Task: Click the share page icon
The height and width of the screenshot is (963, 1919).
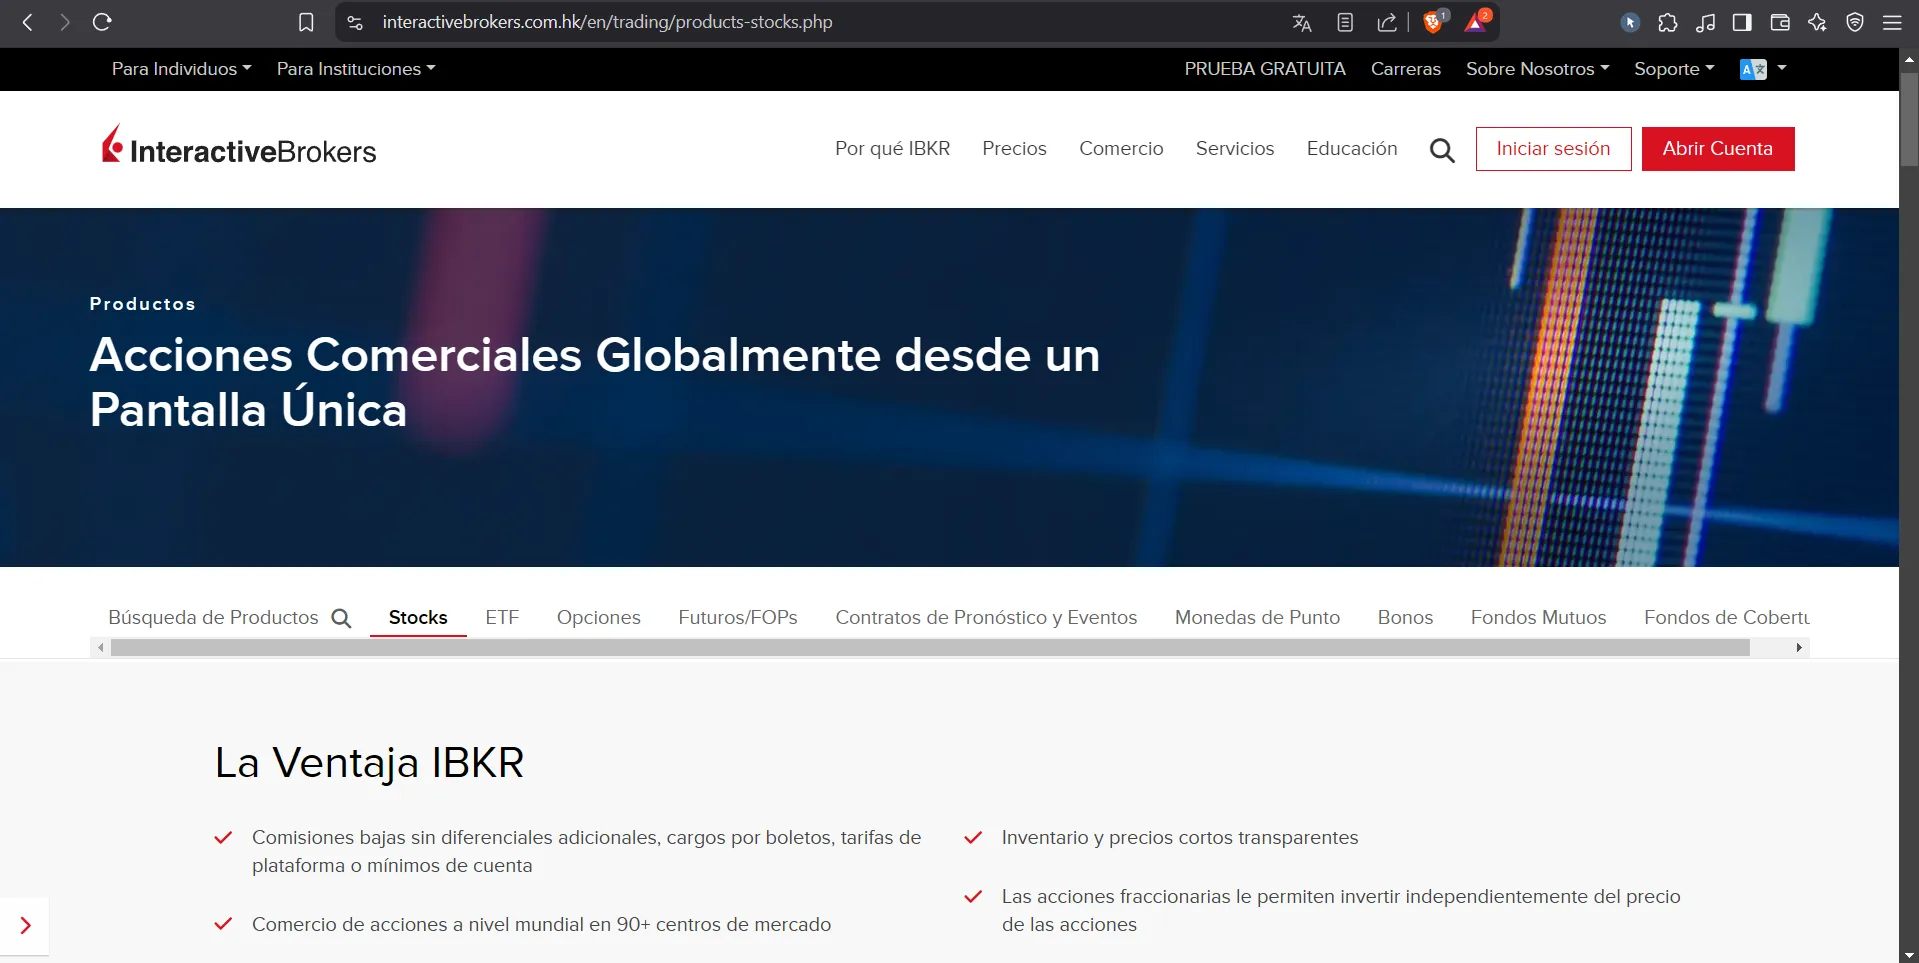Action: tap(1387, 22)
